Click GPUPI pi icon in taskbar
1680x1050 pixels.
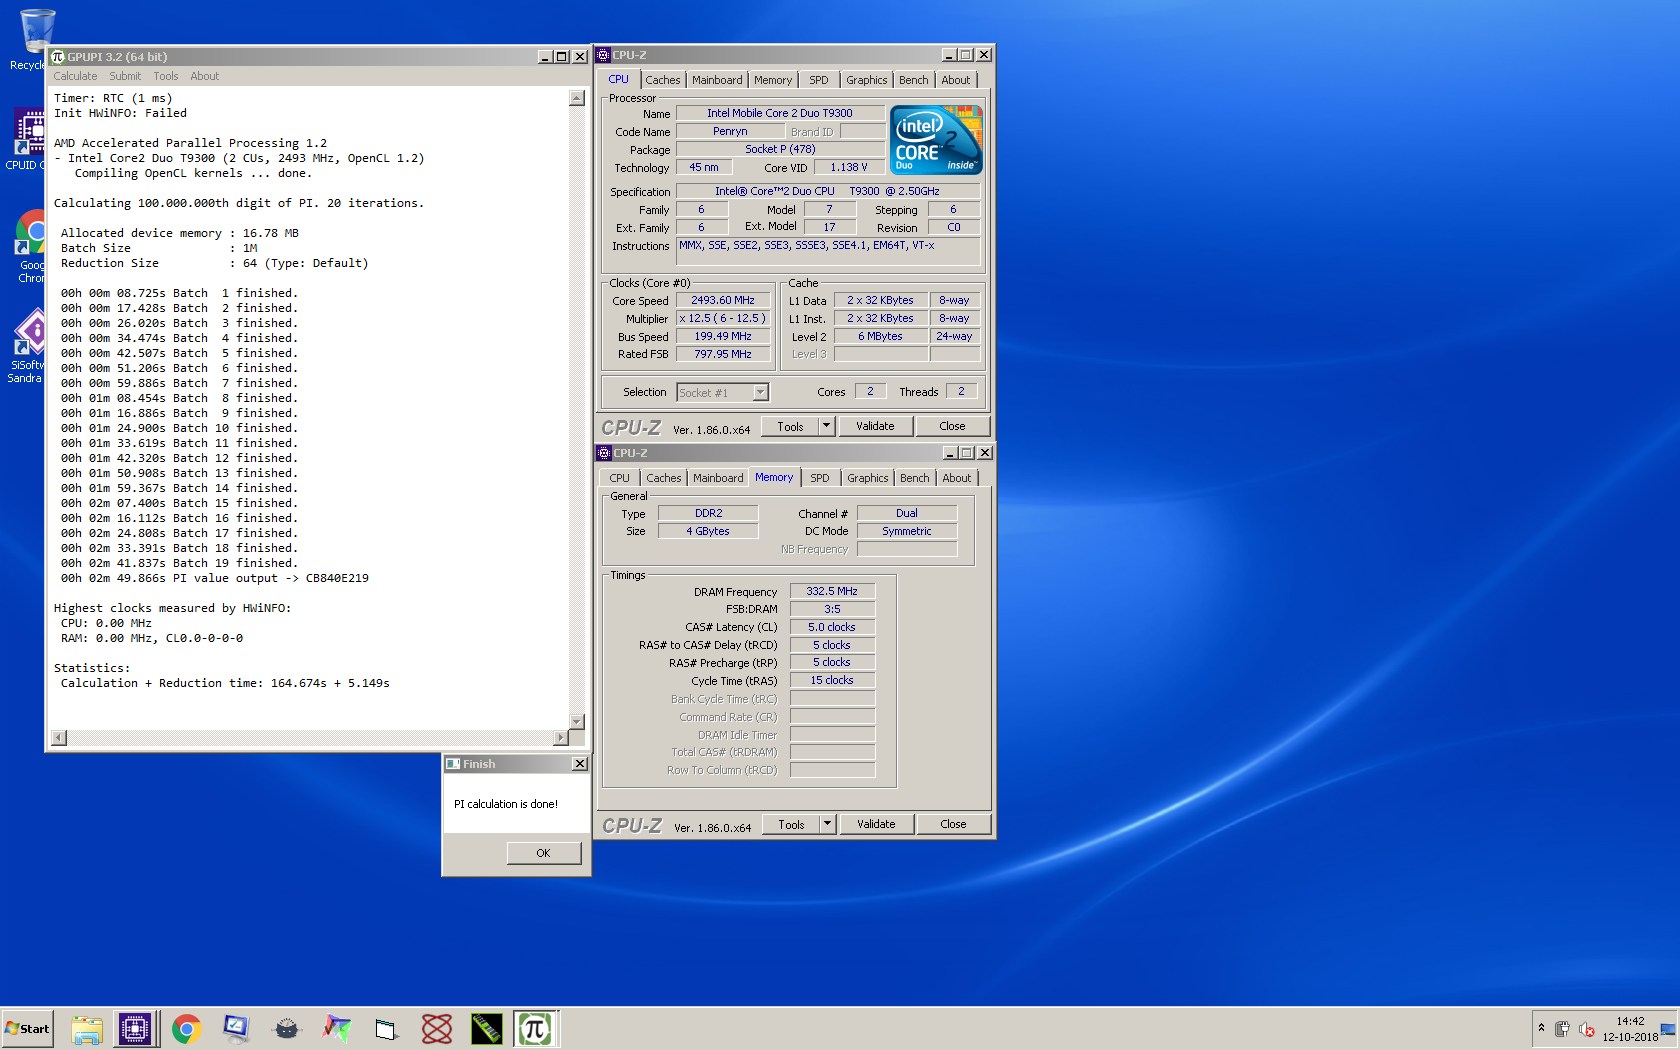click(x=535, y=1029)
